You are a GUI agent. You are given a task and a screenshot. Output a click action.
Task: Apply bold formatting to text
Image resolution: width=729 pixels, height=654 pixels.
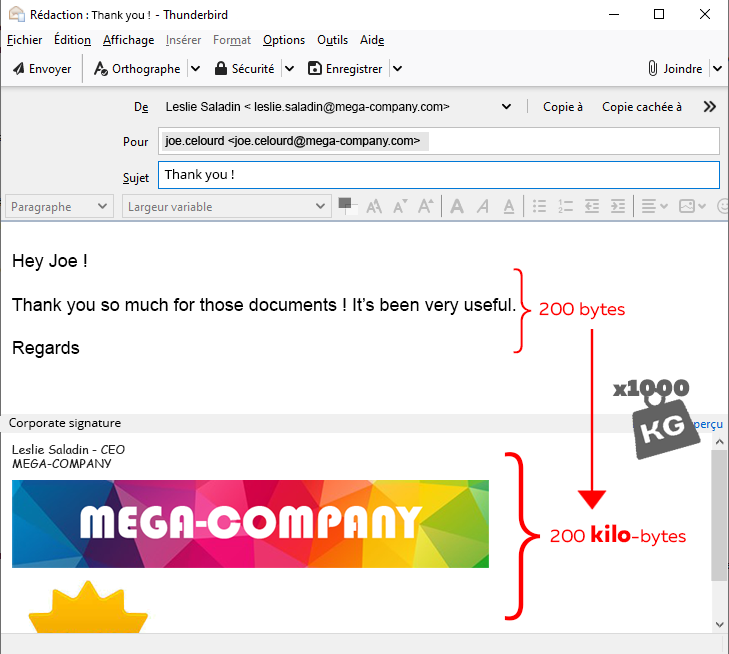coord(457,207)
